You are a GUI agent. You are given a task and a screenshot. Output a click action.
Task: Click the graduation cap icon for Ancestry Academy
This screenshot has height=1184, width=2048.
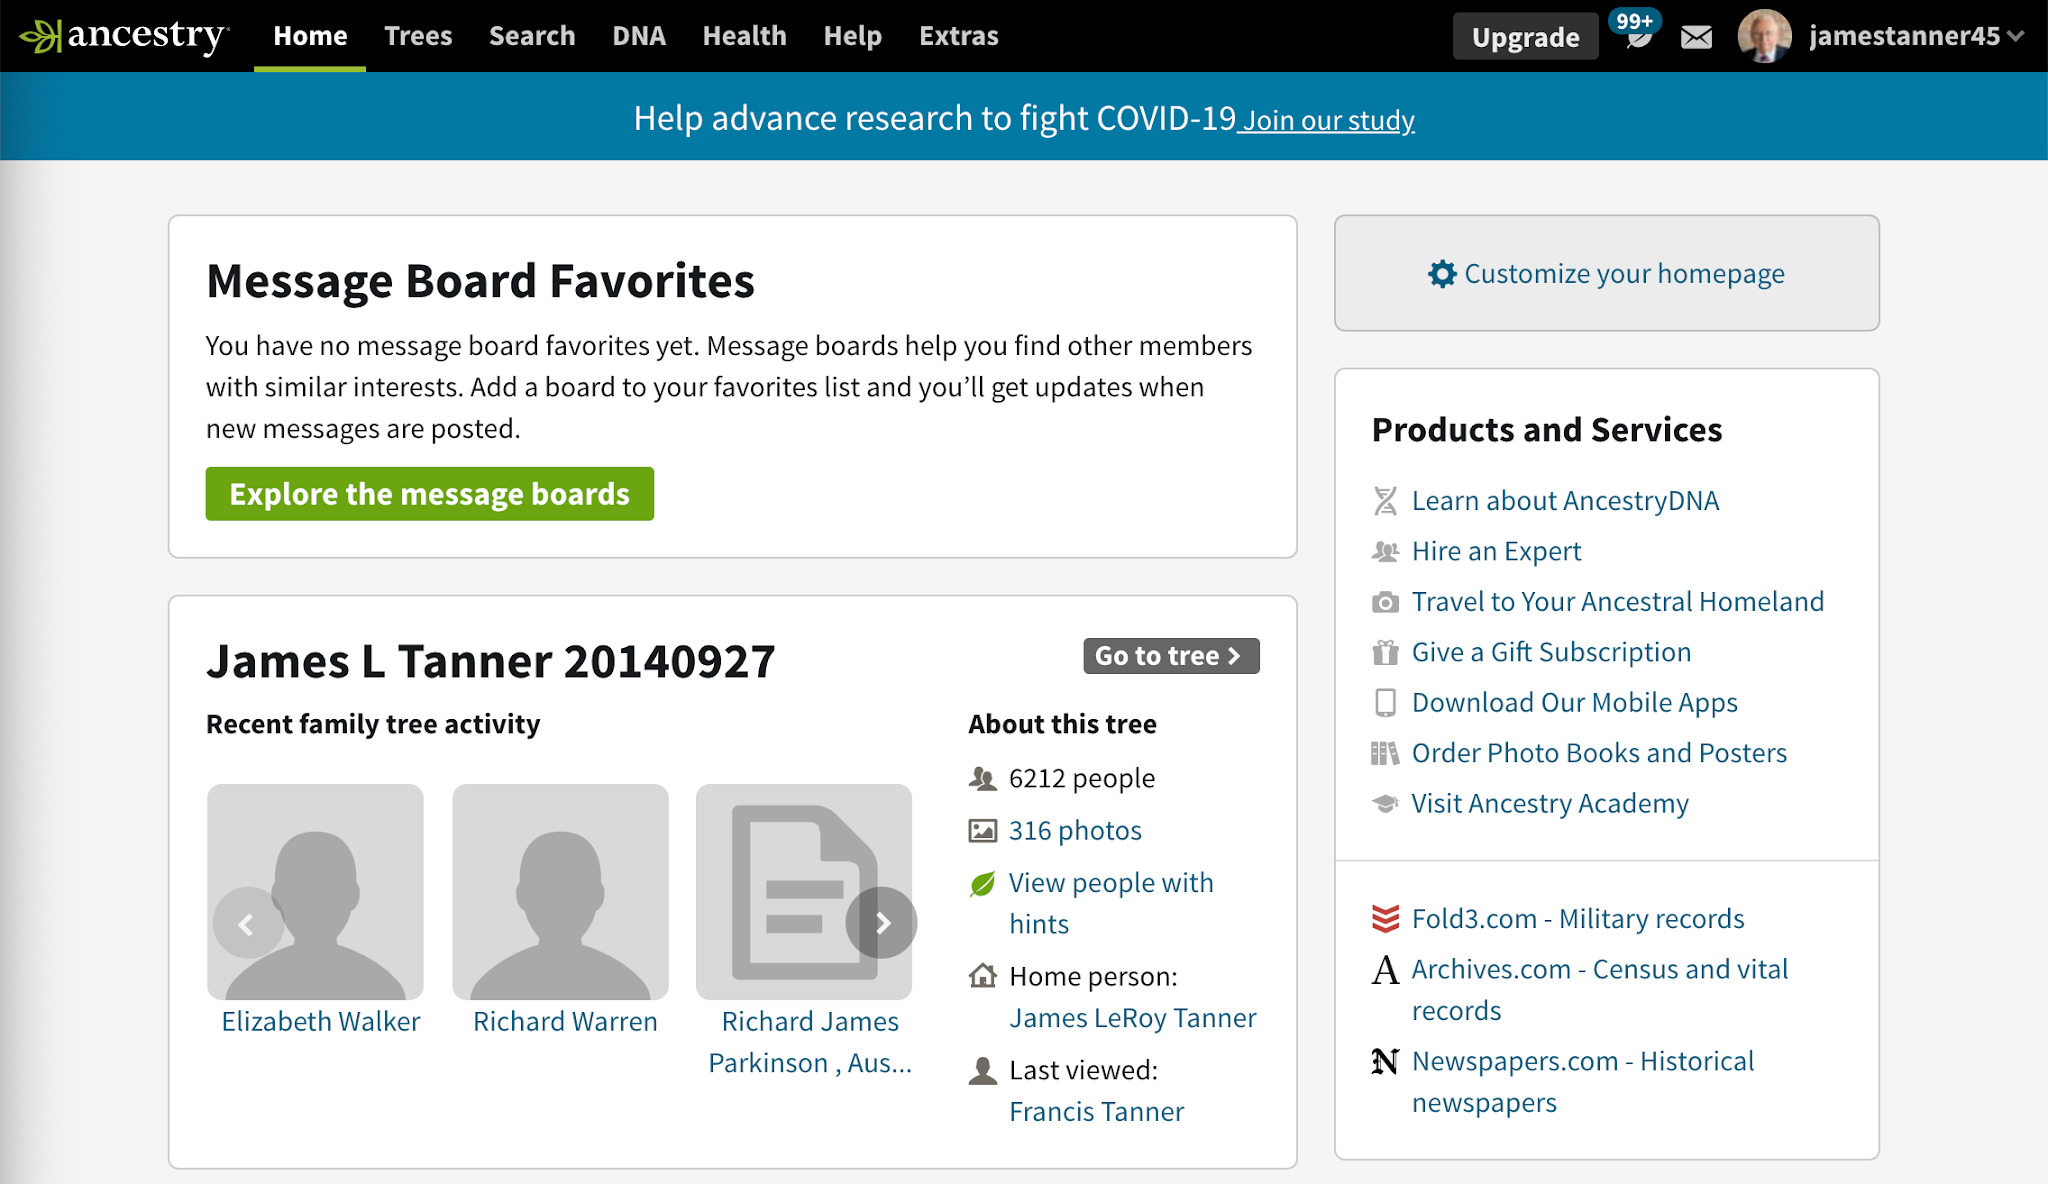(x=1384, y=803)
